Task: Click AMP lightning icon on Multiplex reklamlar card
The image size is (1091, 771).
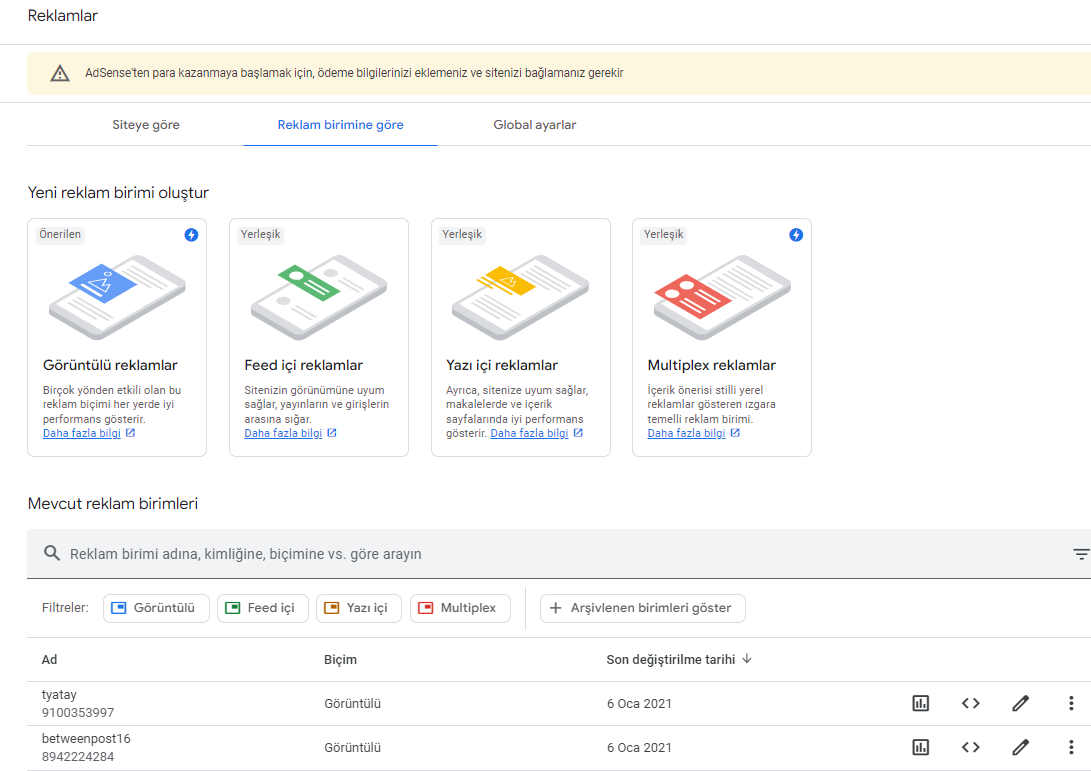Action: point(796,235)
